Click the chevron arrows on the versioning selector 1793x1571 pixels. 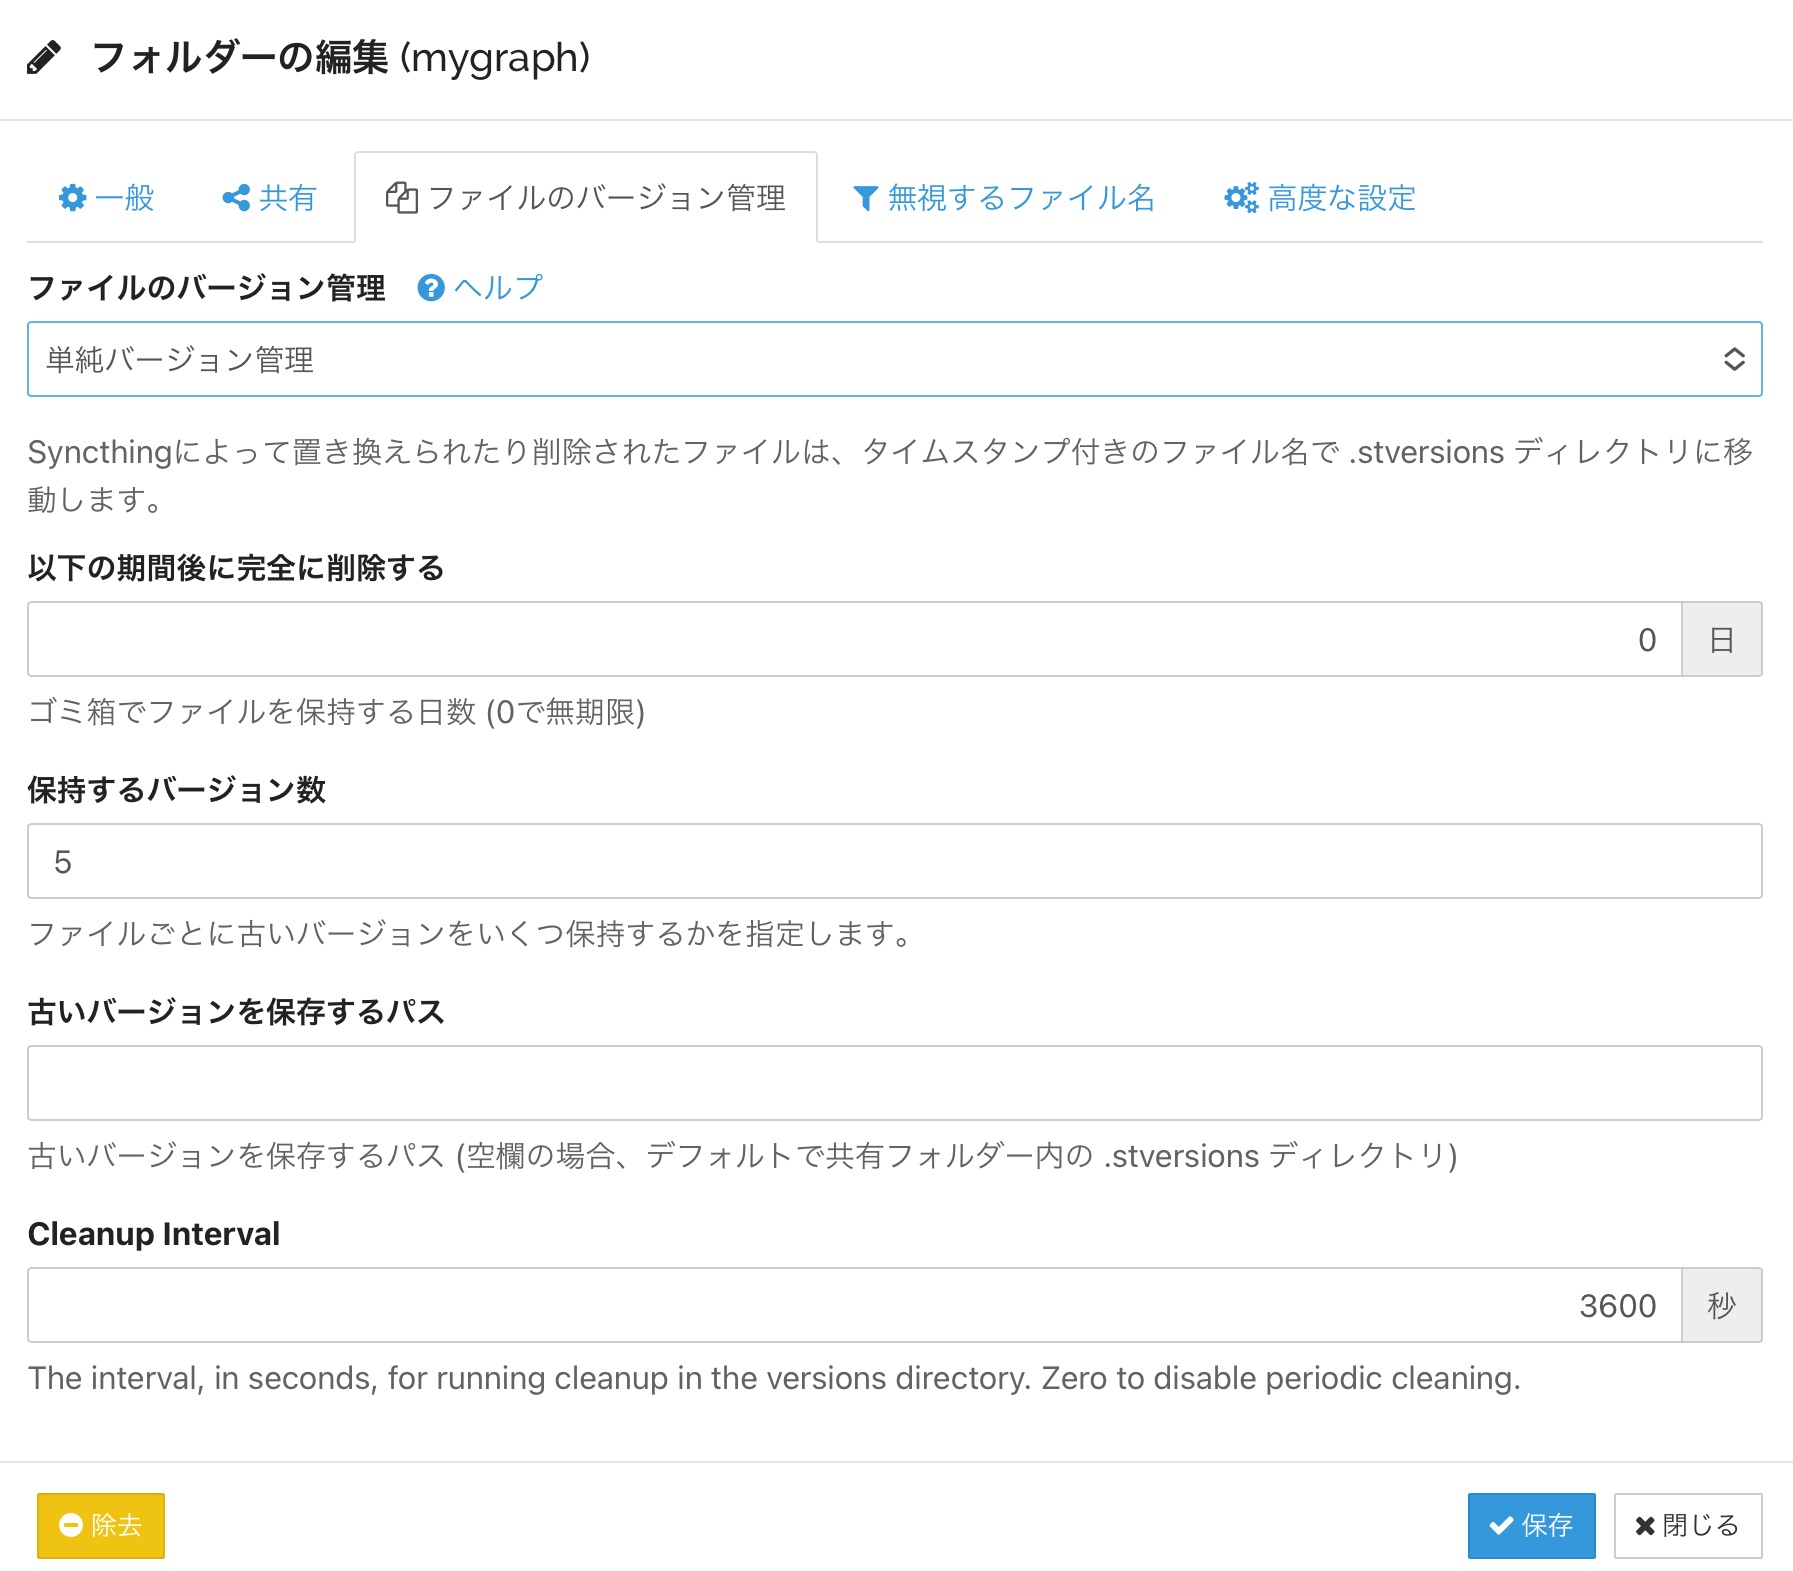(x=1733, y=359)
